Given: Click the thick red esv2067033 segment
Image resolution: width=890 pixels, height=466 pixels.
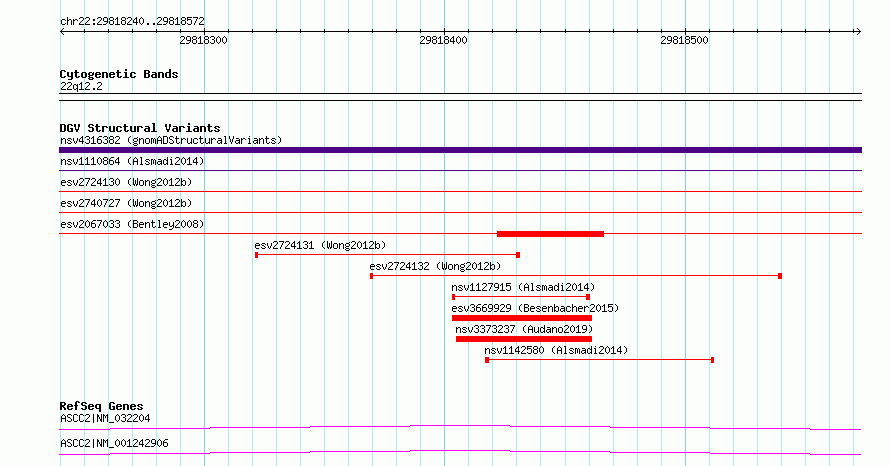Looking at the screenshot, I should pyautogui.click(x=550, y=234).
